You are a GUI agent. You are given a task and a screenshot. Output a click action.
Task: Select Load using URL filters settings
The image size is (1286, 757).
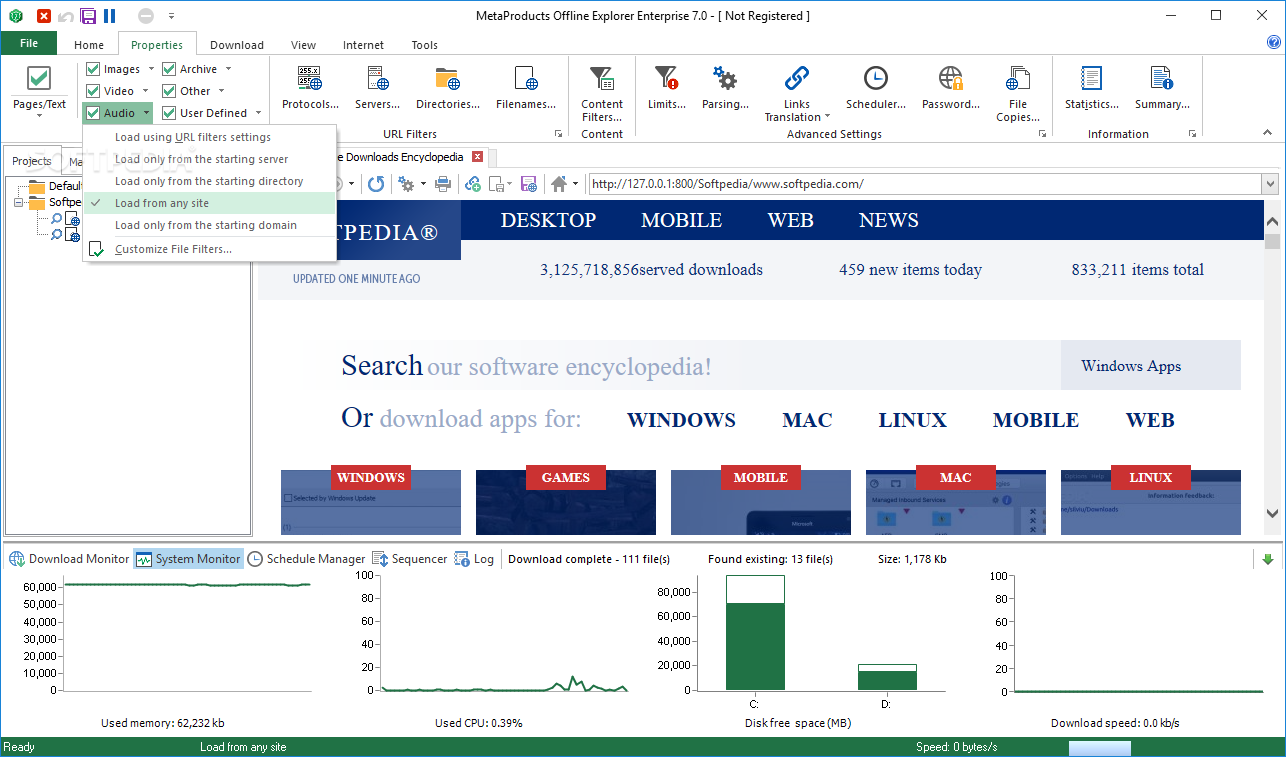pos(210,137)
